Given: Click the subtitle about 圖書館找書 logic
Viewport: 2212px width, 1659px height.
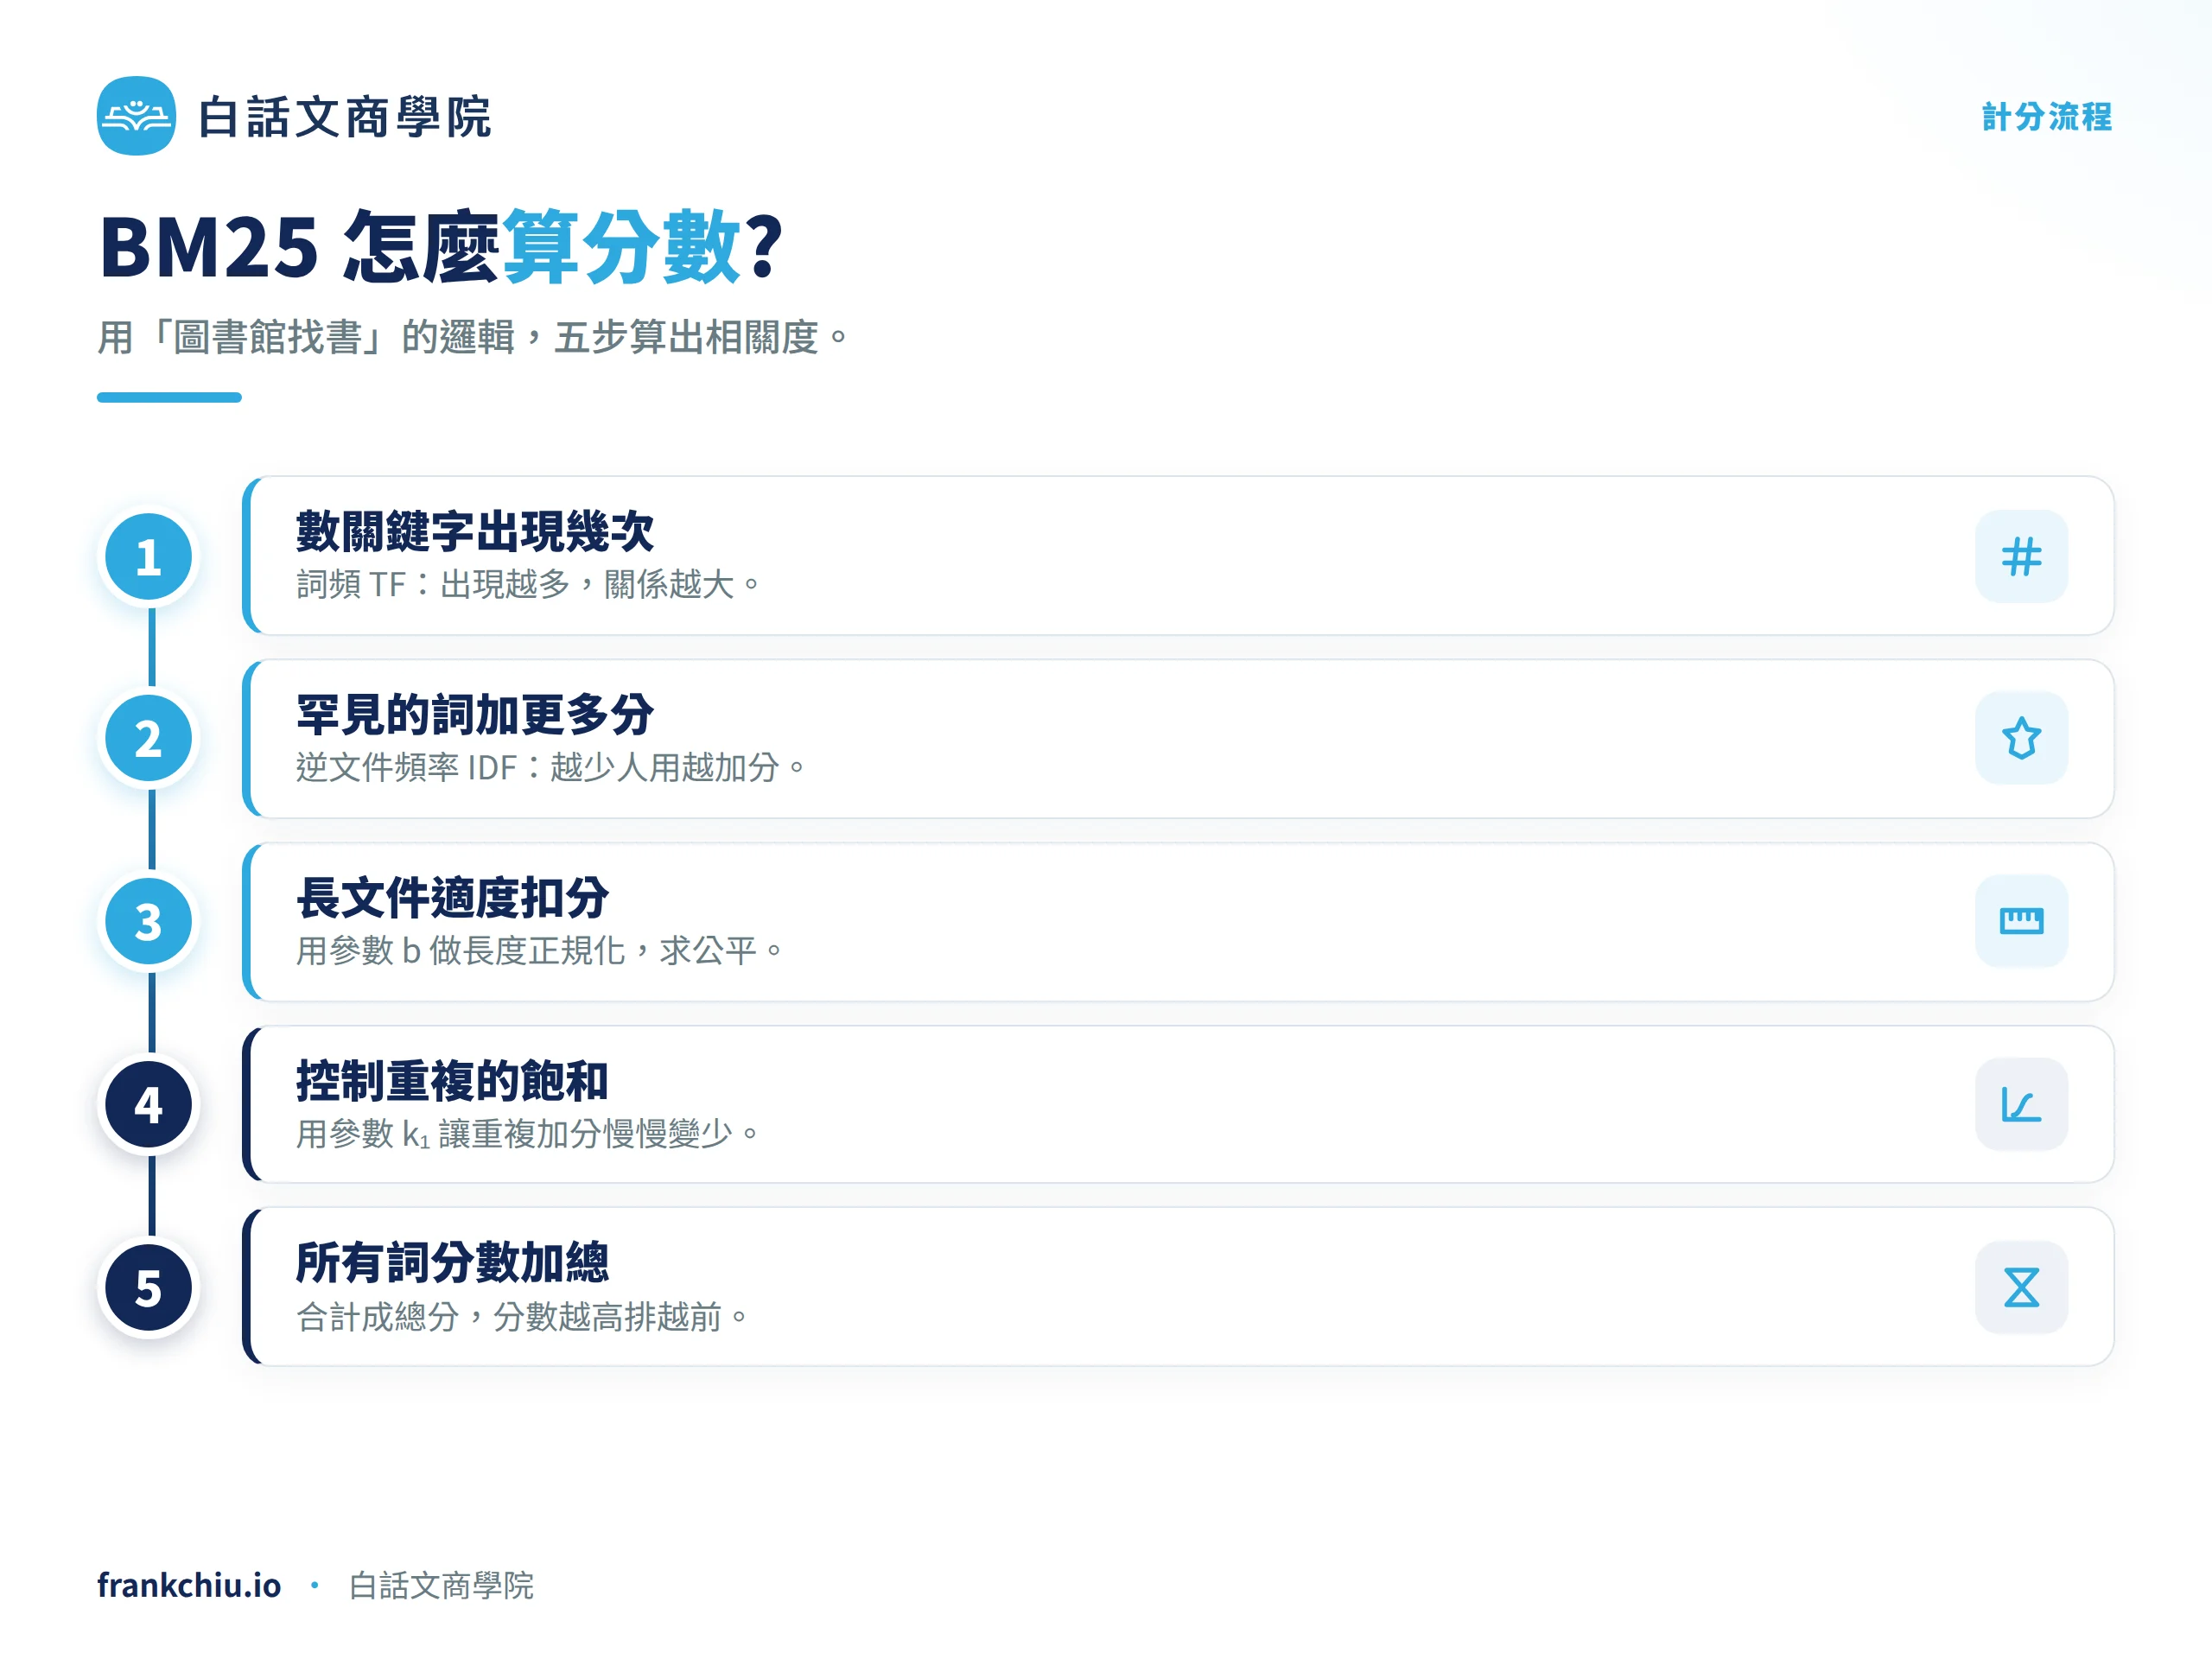Looking at the screenshot, I should point(473,337).
